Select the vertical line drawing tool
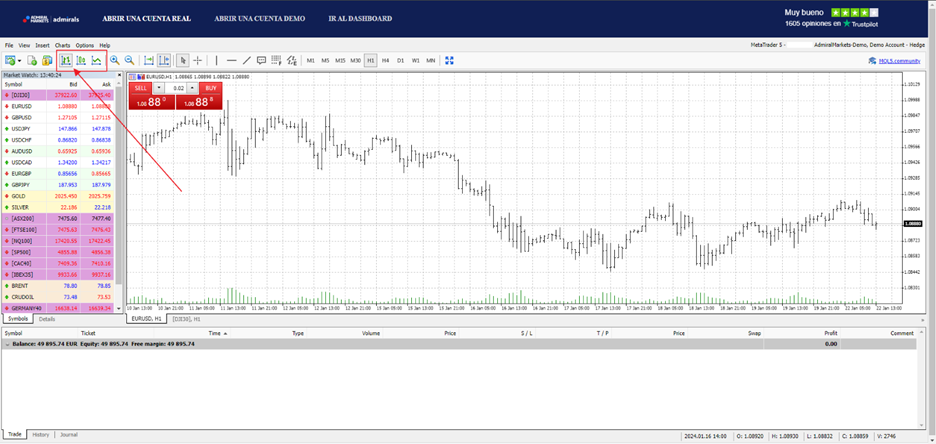Image resolution: width=936 pixels, height=444 pixels. [217, 60]
